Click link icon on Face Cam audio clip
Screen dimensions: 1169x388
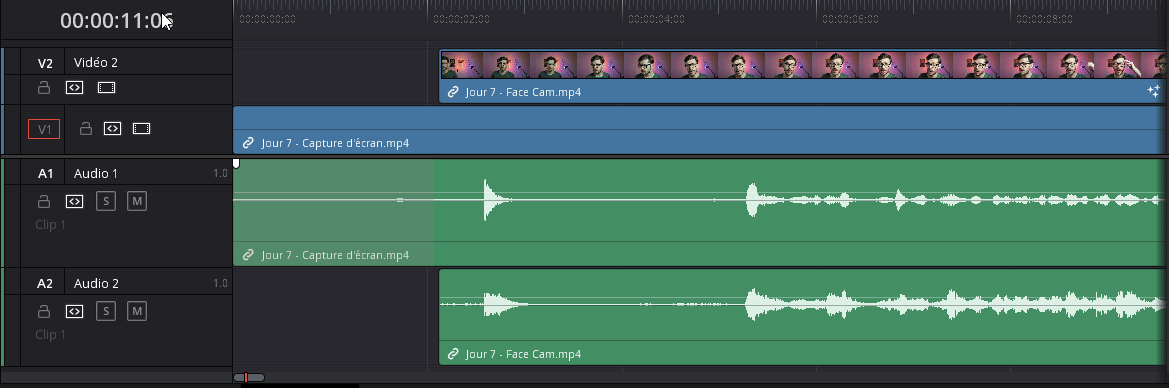[x=453, y=354]
